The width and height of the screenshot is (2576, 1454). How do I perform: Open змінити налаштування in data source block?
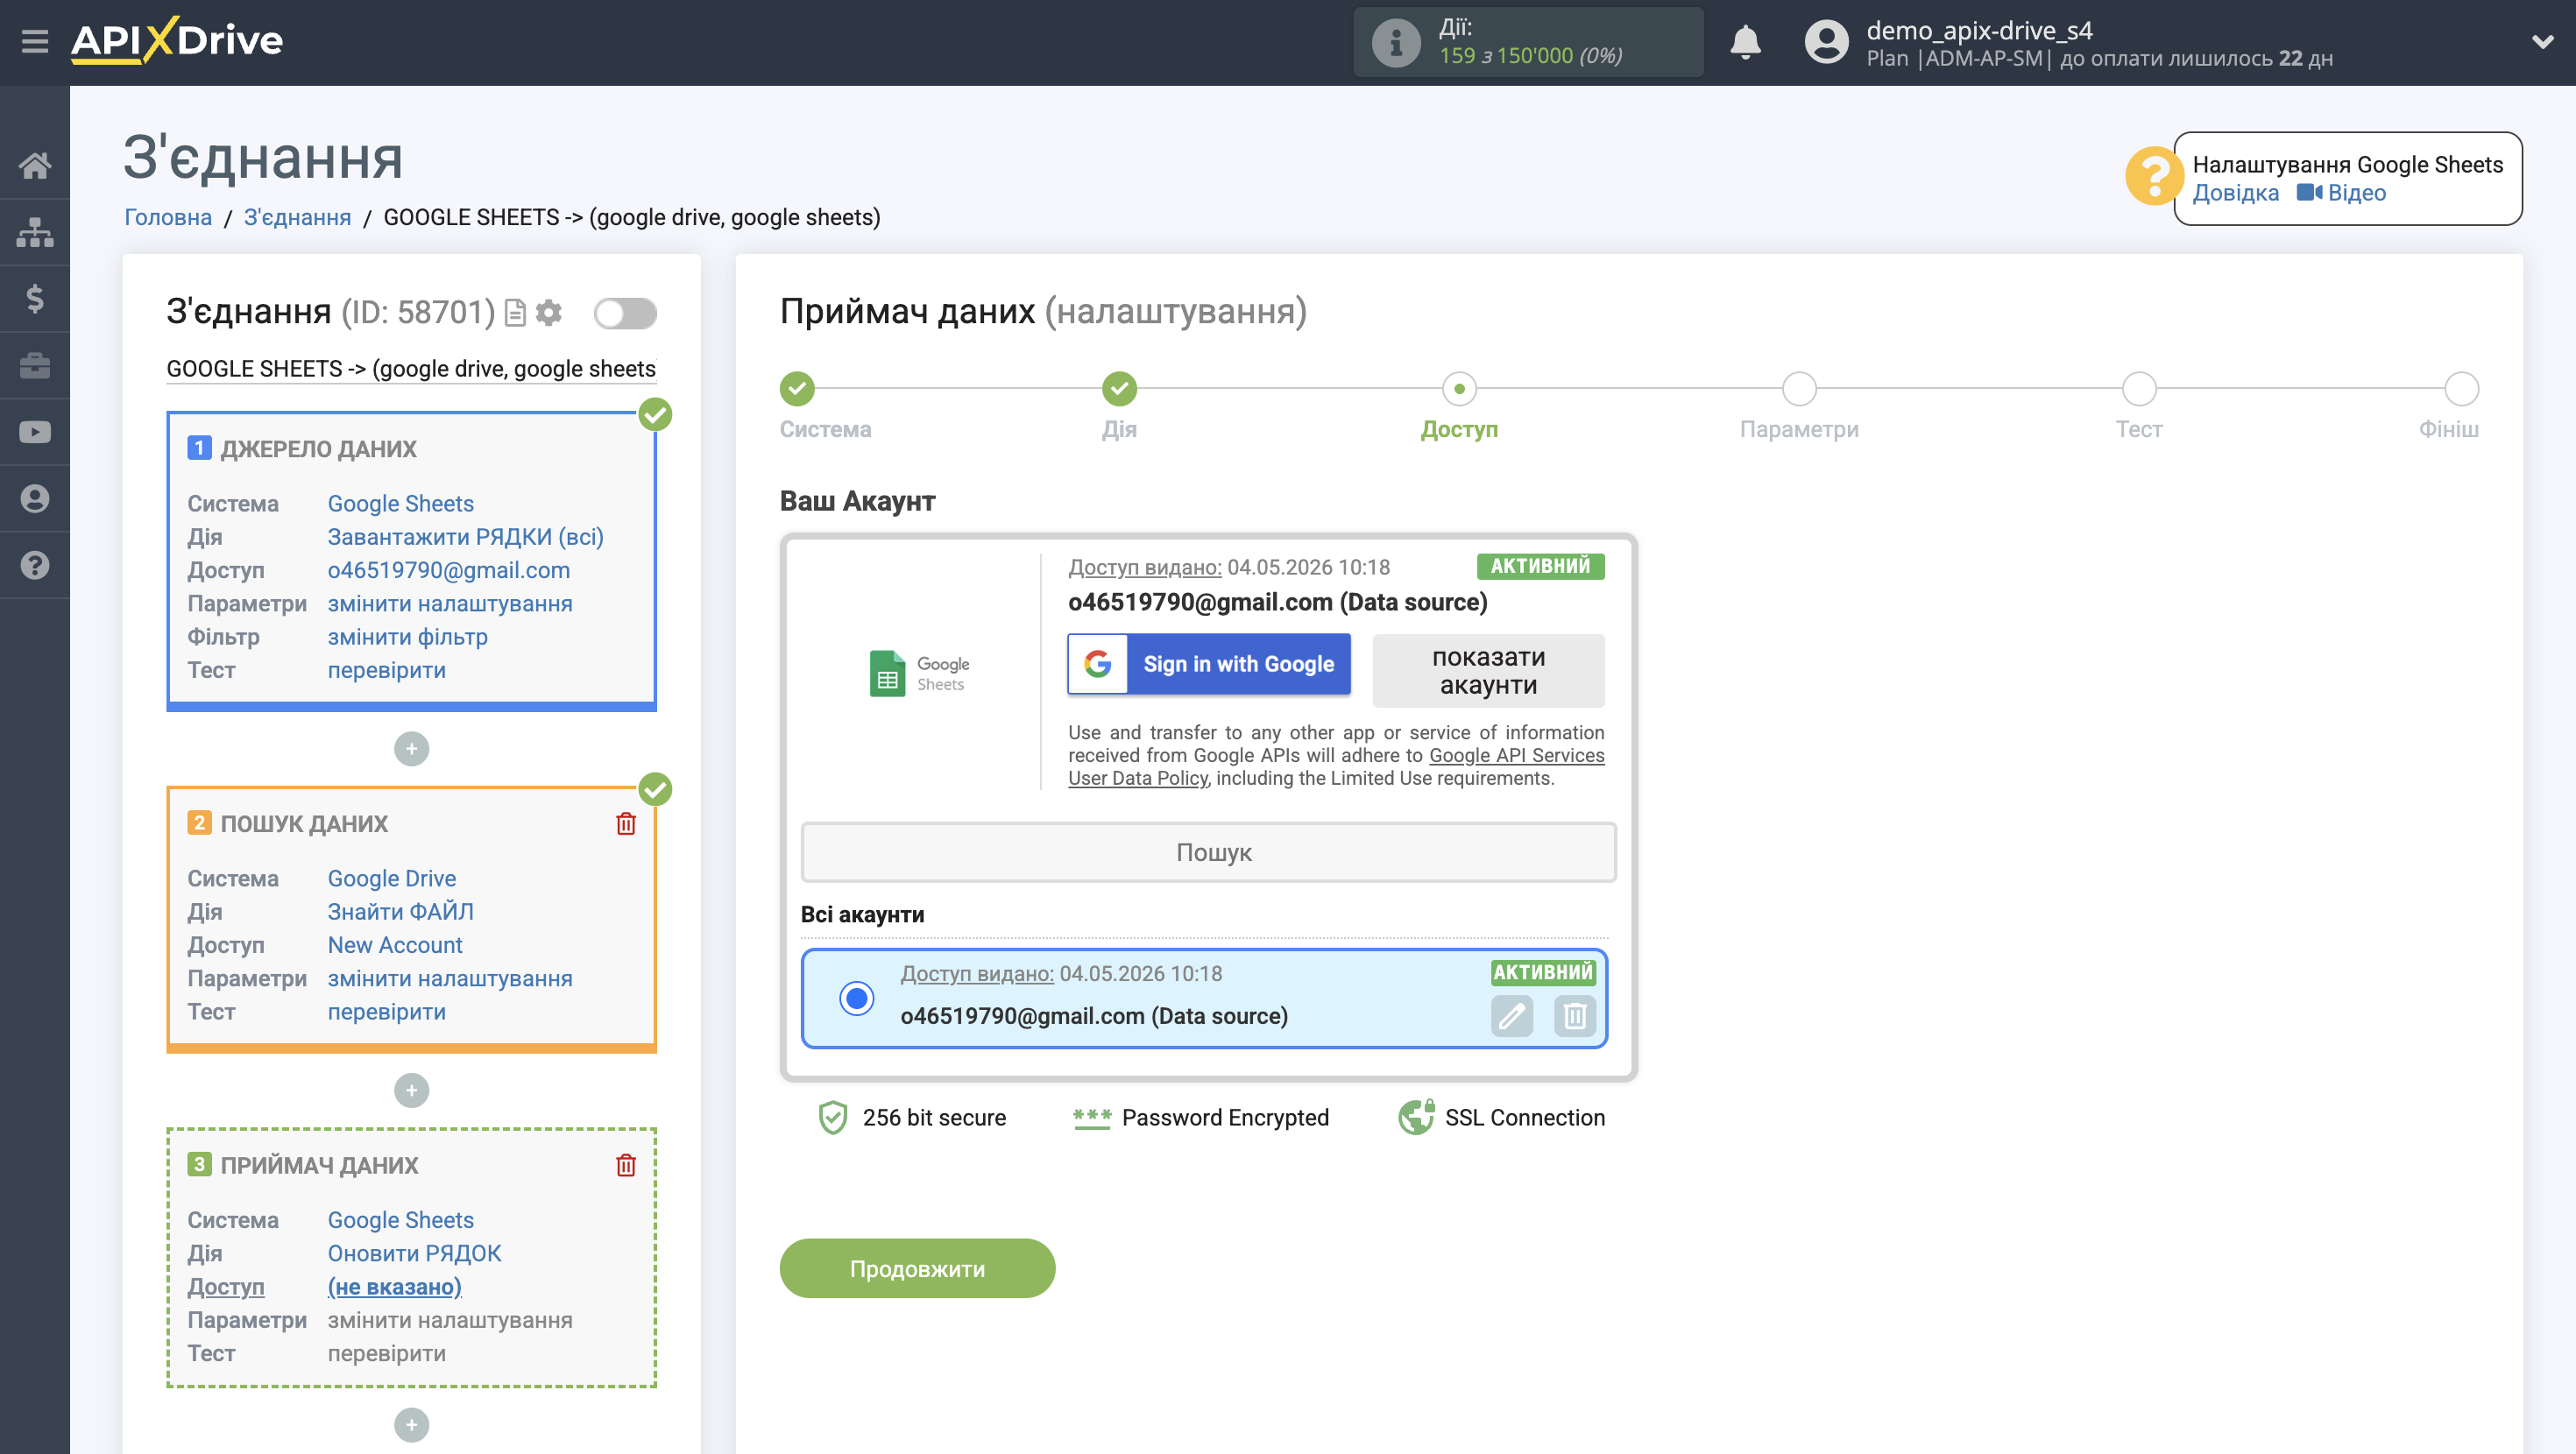click(x=449, y=603)
